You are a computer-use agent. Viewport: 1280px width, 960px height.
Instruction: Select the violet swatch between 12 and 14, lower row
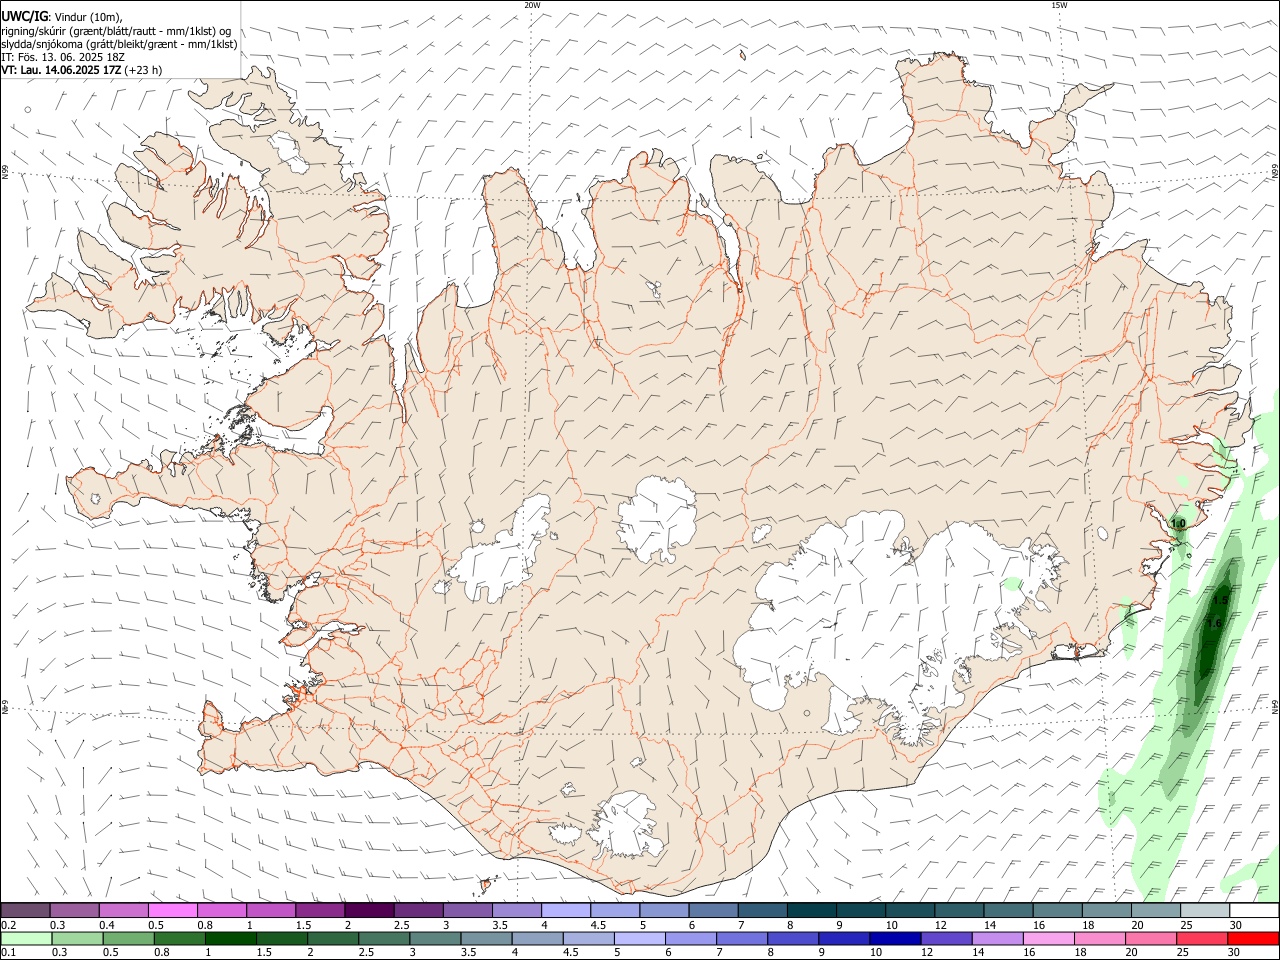click(x=946, y=939)
